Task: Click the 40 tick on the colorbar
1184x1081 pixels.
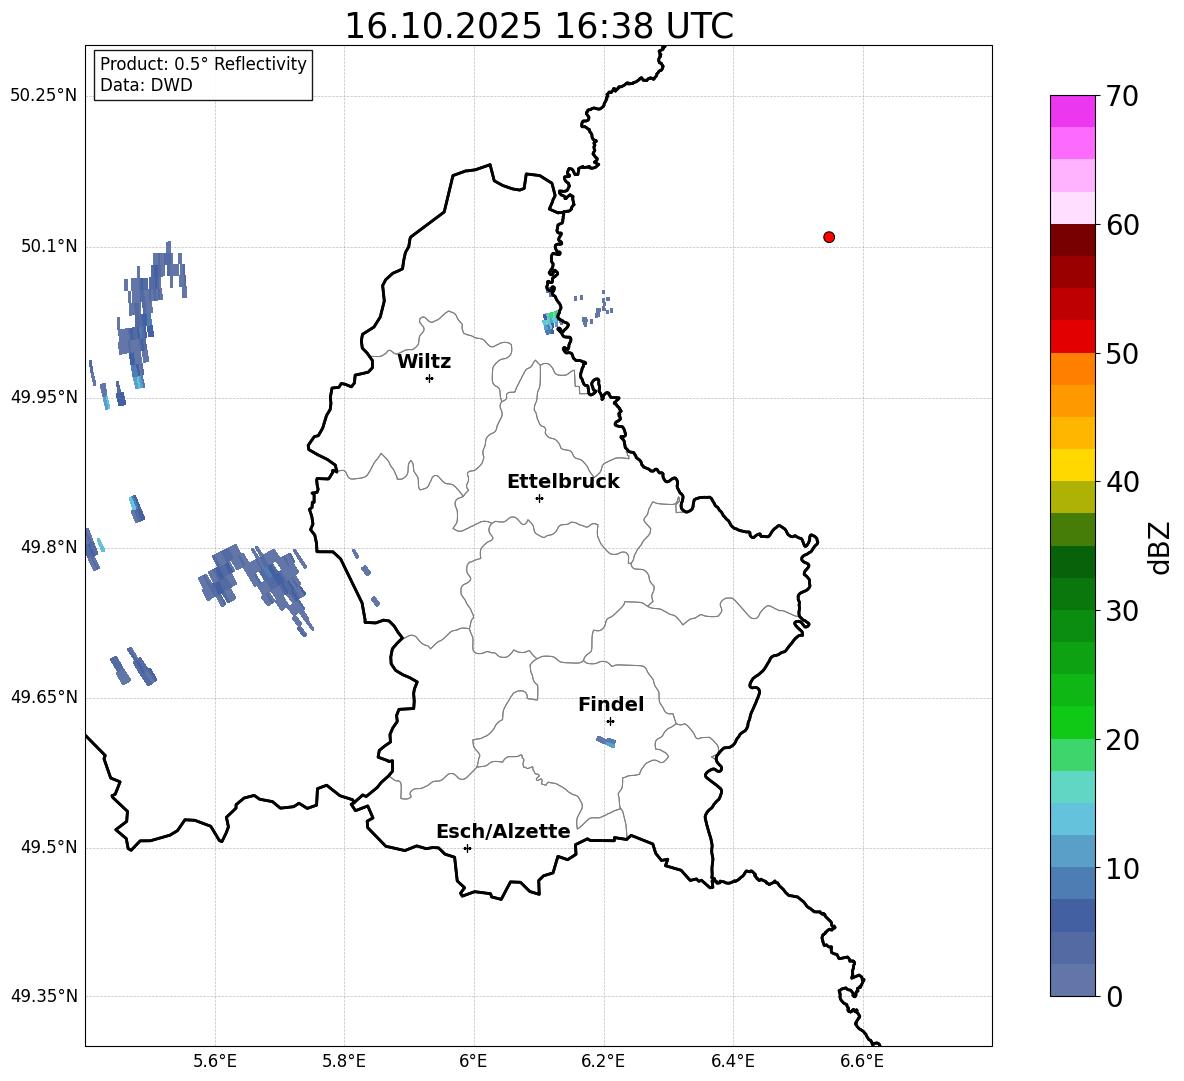Action: pyautogui.click(x=1122, y=482)
